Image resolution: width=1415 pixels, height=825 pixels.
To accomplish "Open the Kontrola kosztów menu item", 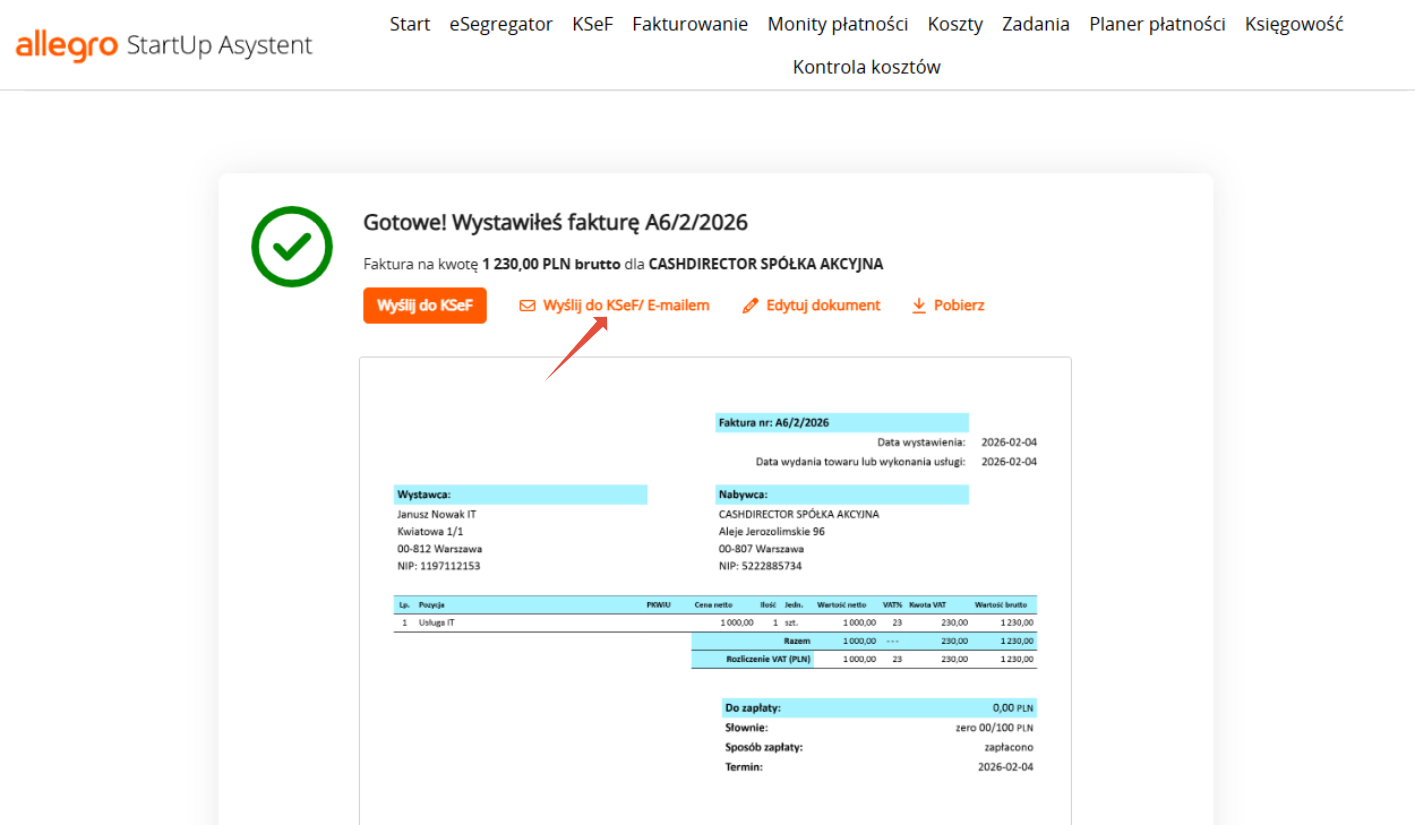I will 867,67.
